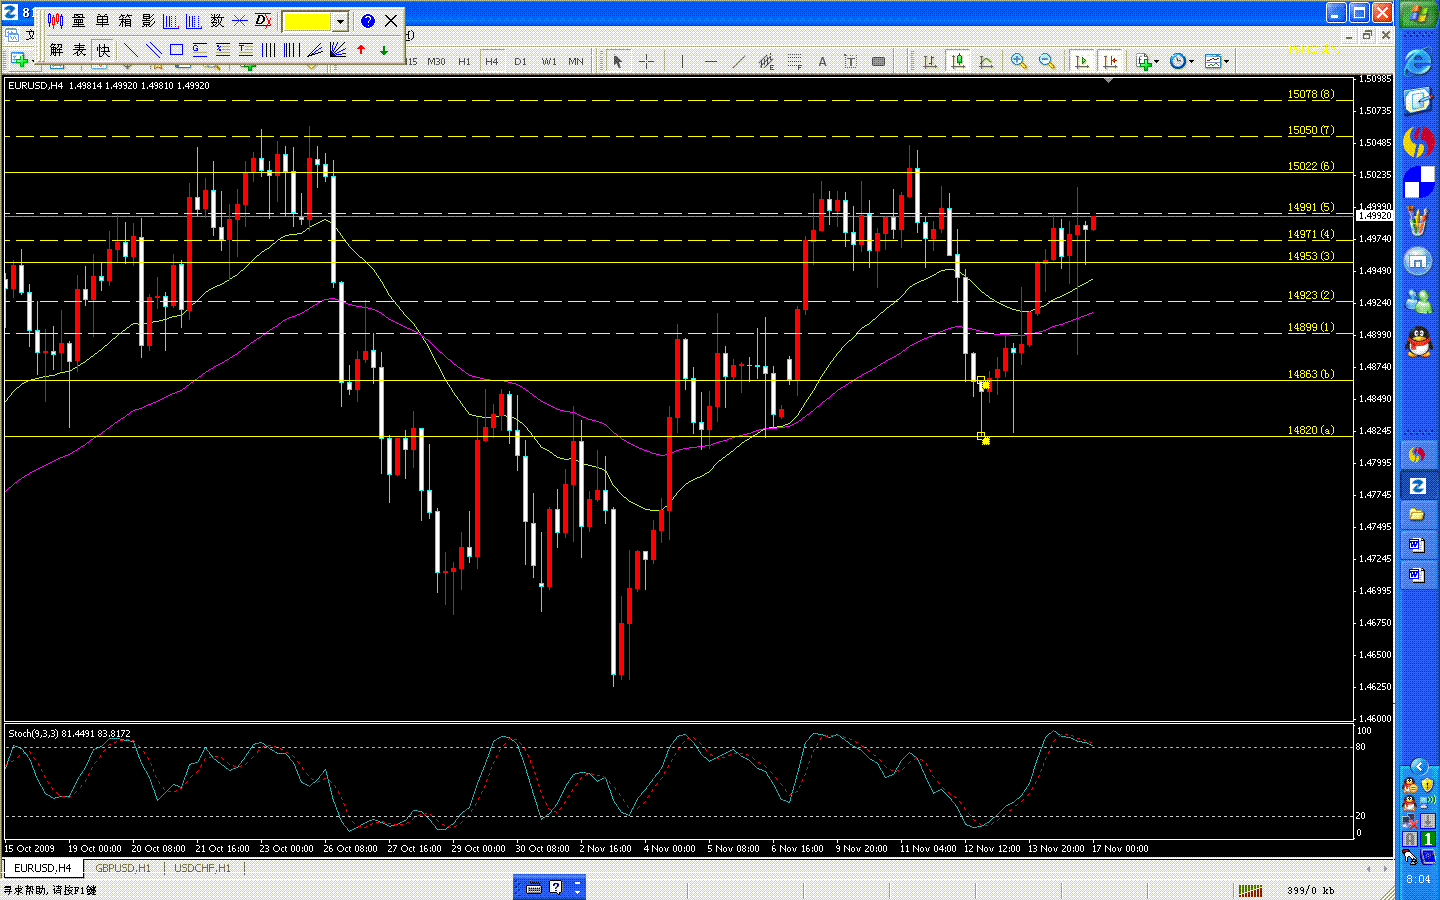Click the connection status bars indicator
The height and width of the screenshot is (900, 1440).
pyautogui.click(x=1250, y=890)
